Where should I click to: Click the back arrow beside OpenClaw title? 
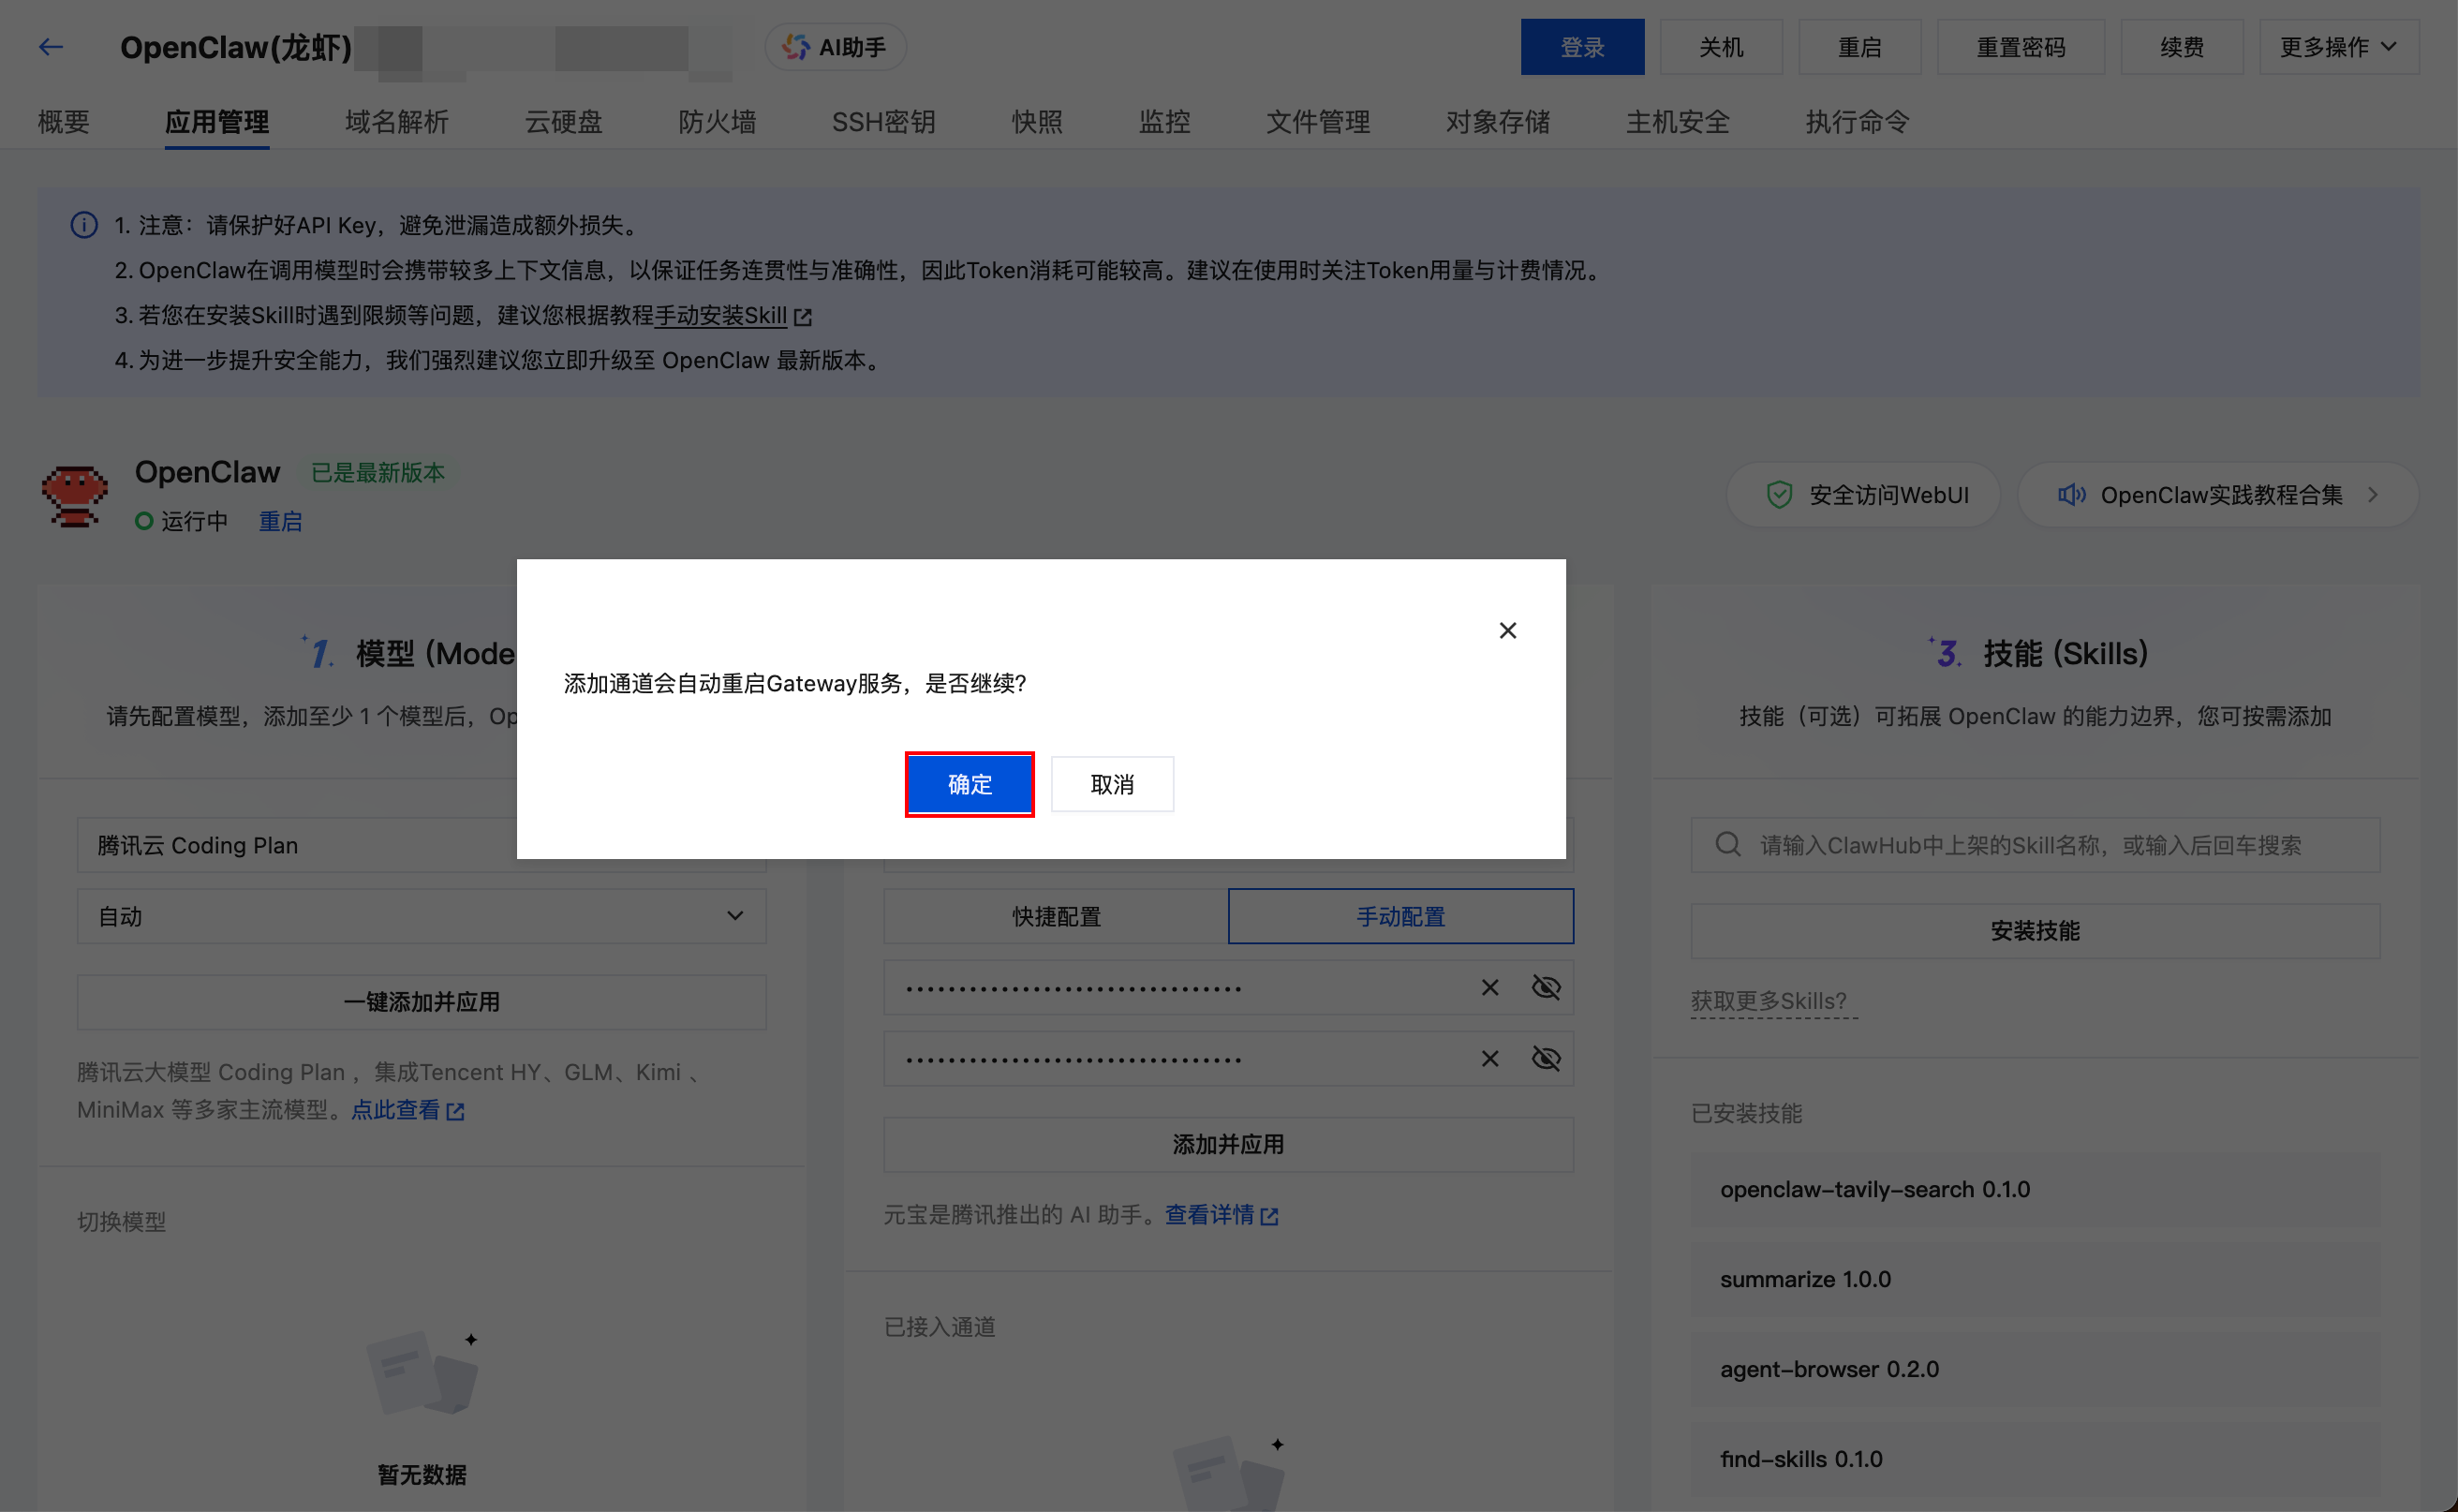[51, 46]
